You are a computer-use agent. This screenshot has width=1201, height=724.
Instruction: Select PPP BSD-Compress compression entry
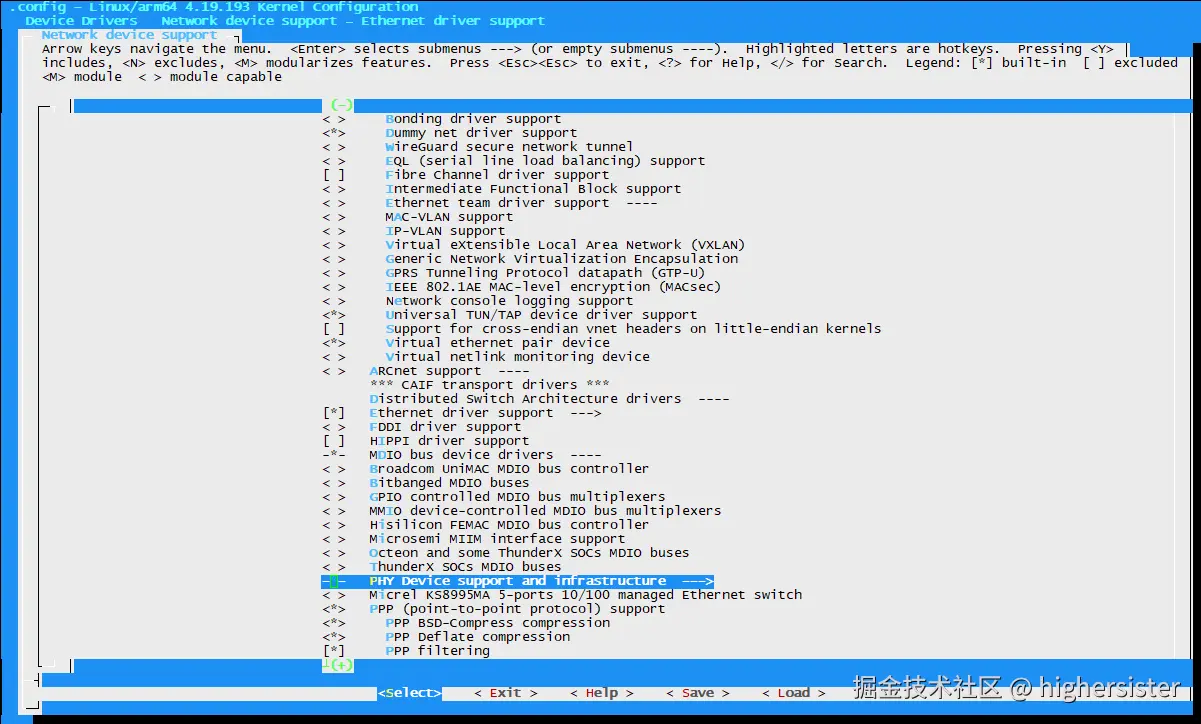tap(497, 623)
